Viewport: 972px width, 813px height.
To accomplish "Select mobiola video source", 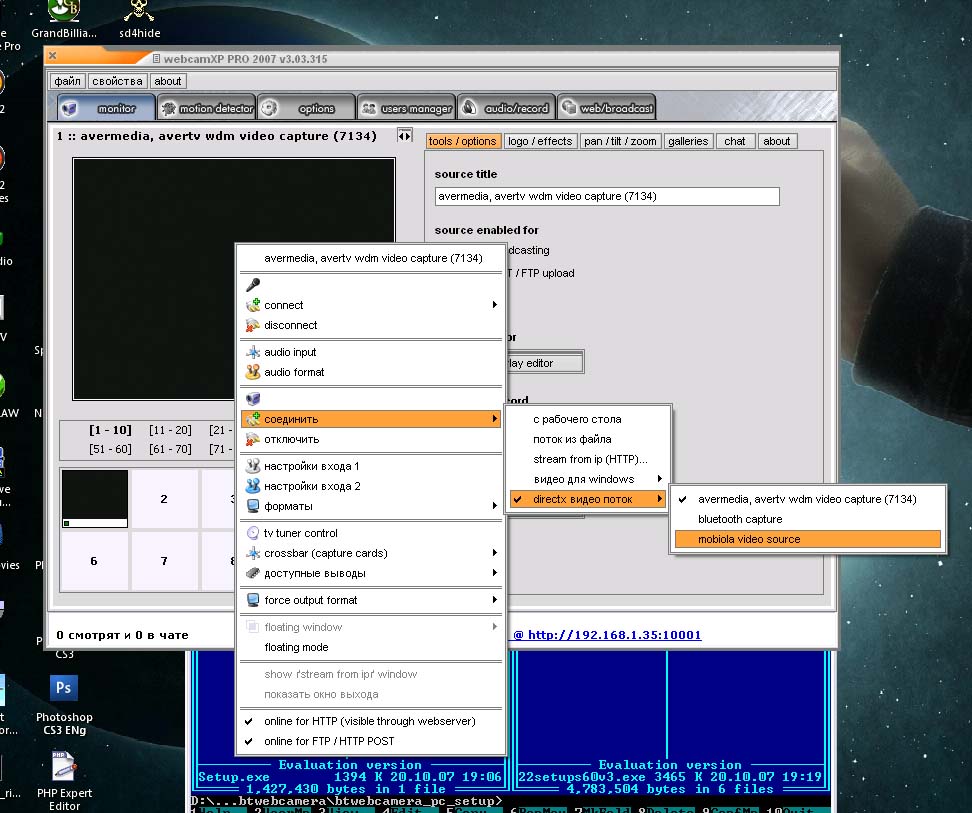I will 807,539.
